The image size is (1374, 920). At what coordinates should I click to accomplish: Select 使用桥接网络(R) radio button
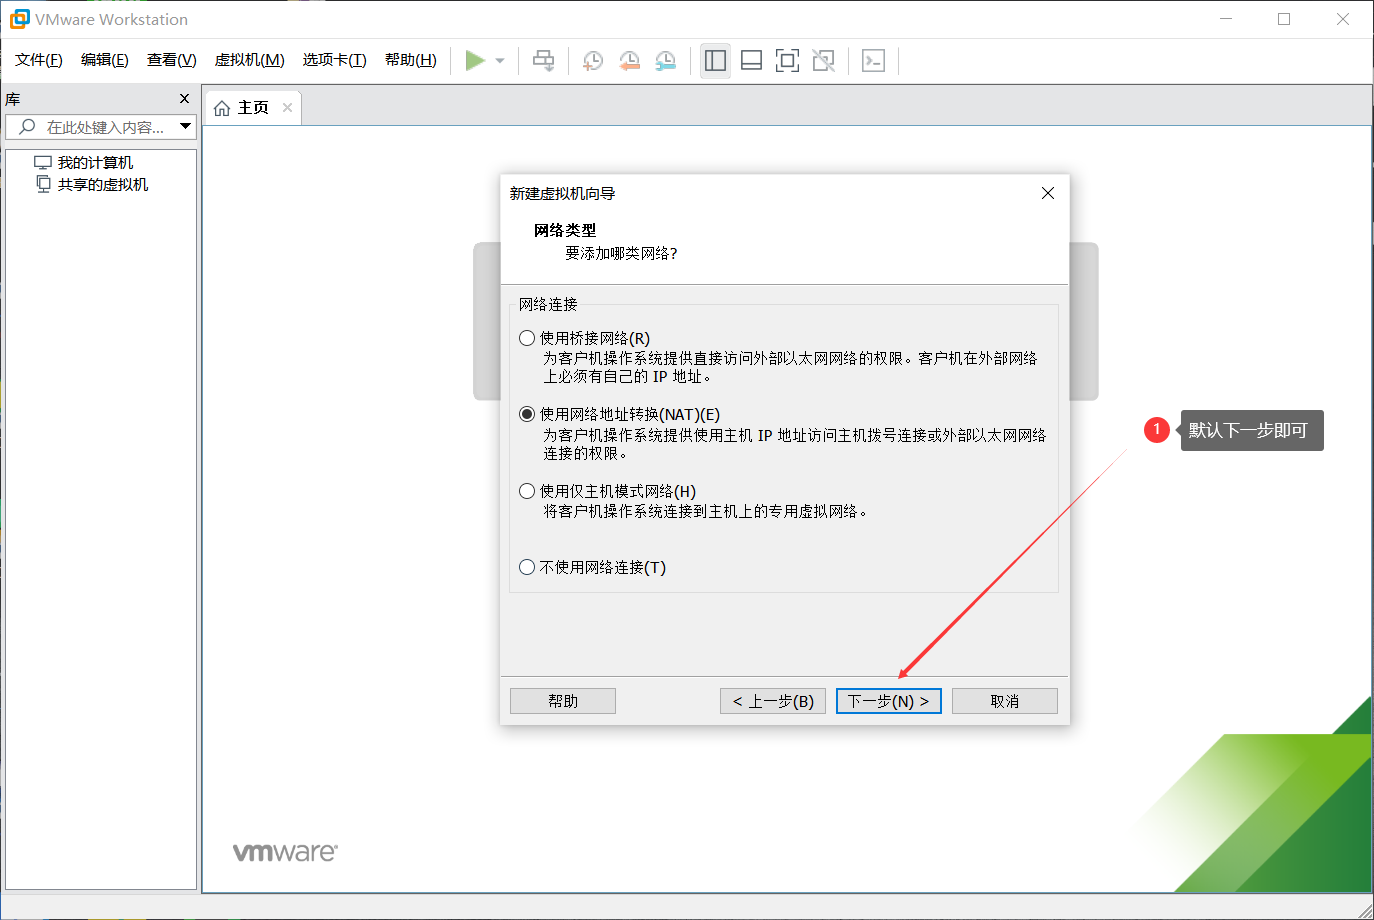pyautogui.click(x=527, y=338)
